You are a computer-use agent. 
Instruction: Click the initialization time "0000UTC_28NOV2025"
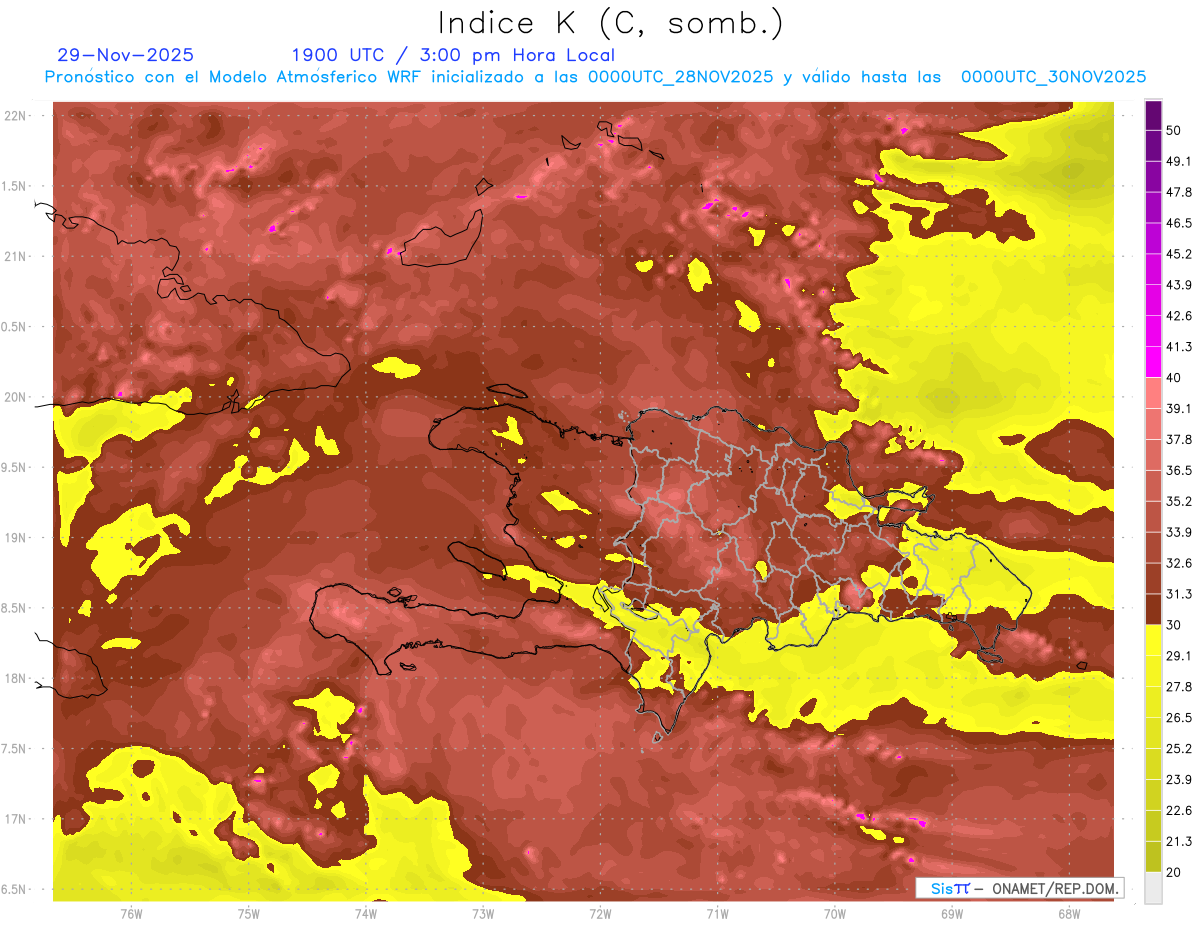click(x=680, y=77)
